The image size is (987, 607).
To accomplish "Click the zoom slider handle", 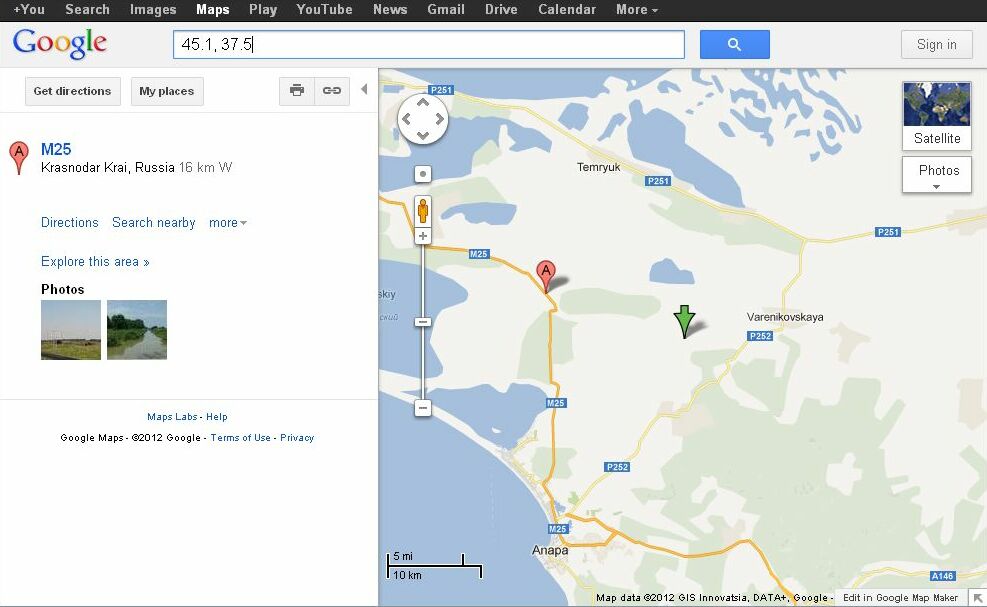I will click(x=423, y=322).
